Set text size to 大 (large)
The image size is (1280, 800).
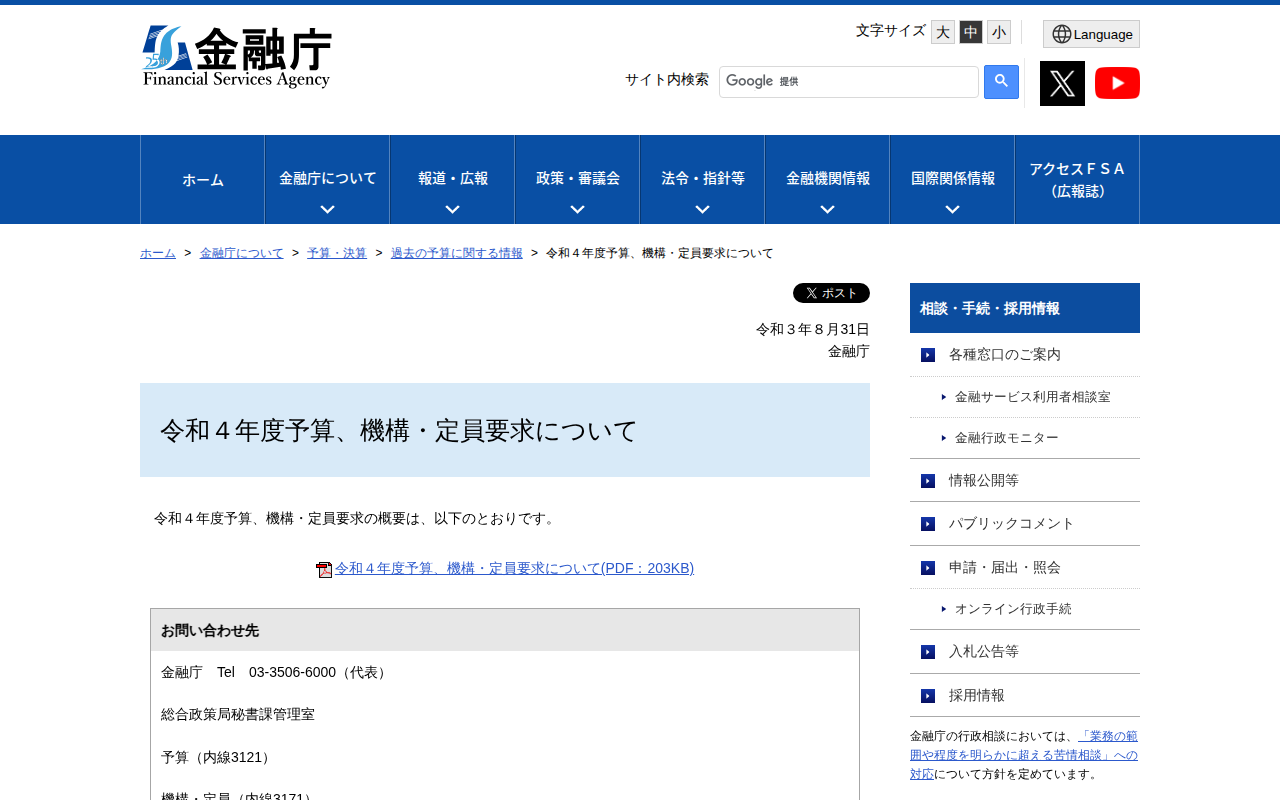click(x=943, y=32)
